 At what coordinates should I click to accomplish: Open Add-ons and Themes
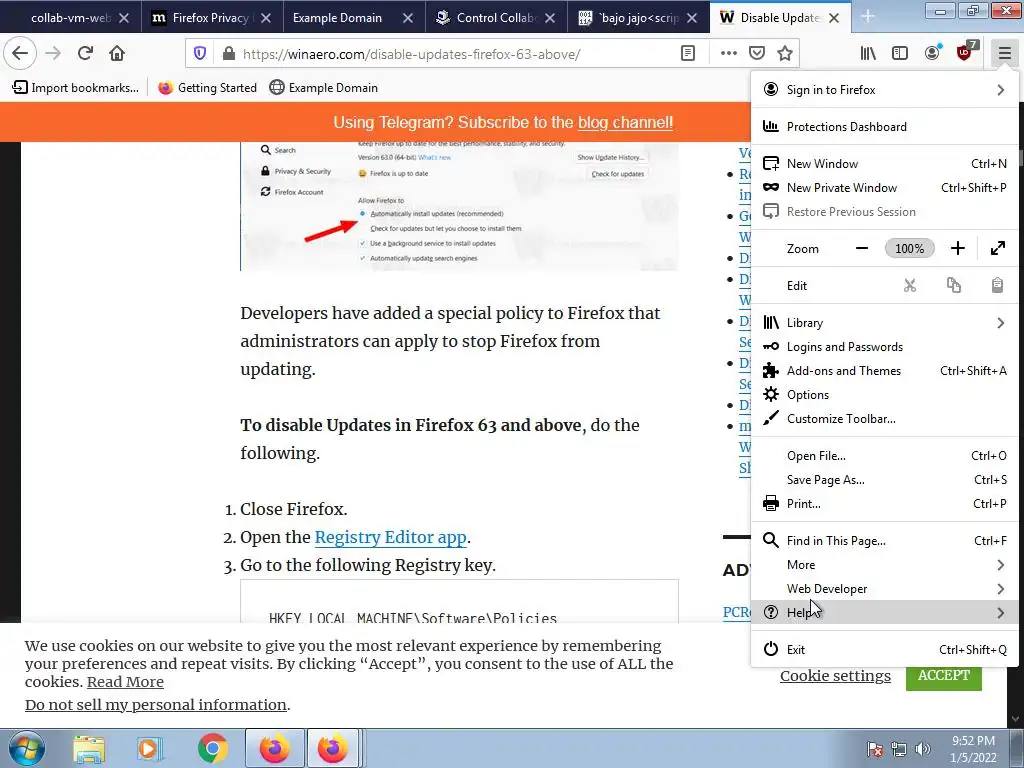coord(885,371)
